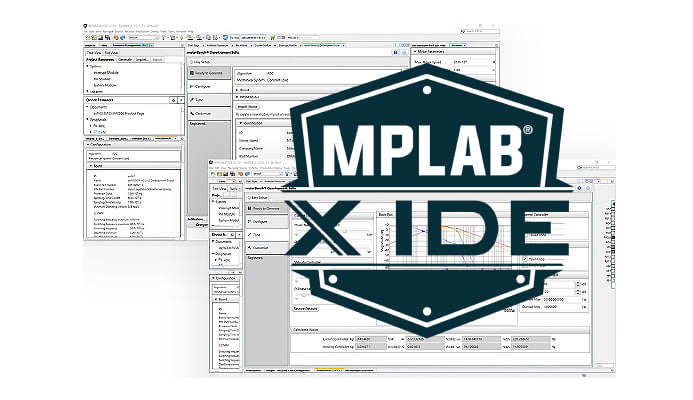Click search field at top of back window

(480, 31)
